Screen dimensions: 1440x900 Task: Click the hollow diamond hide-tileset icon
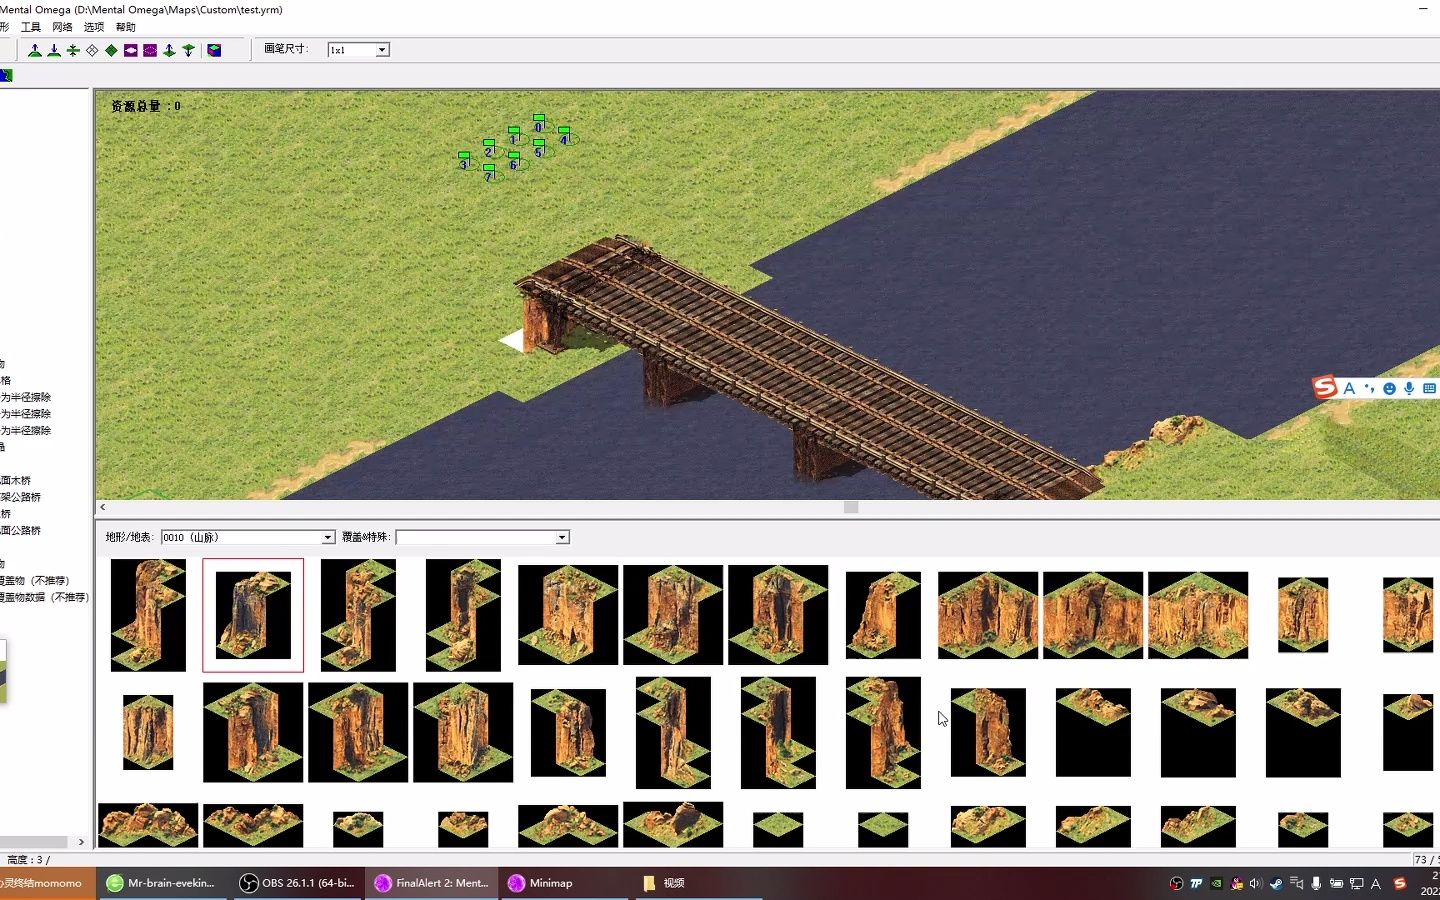point(92,50)
